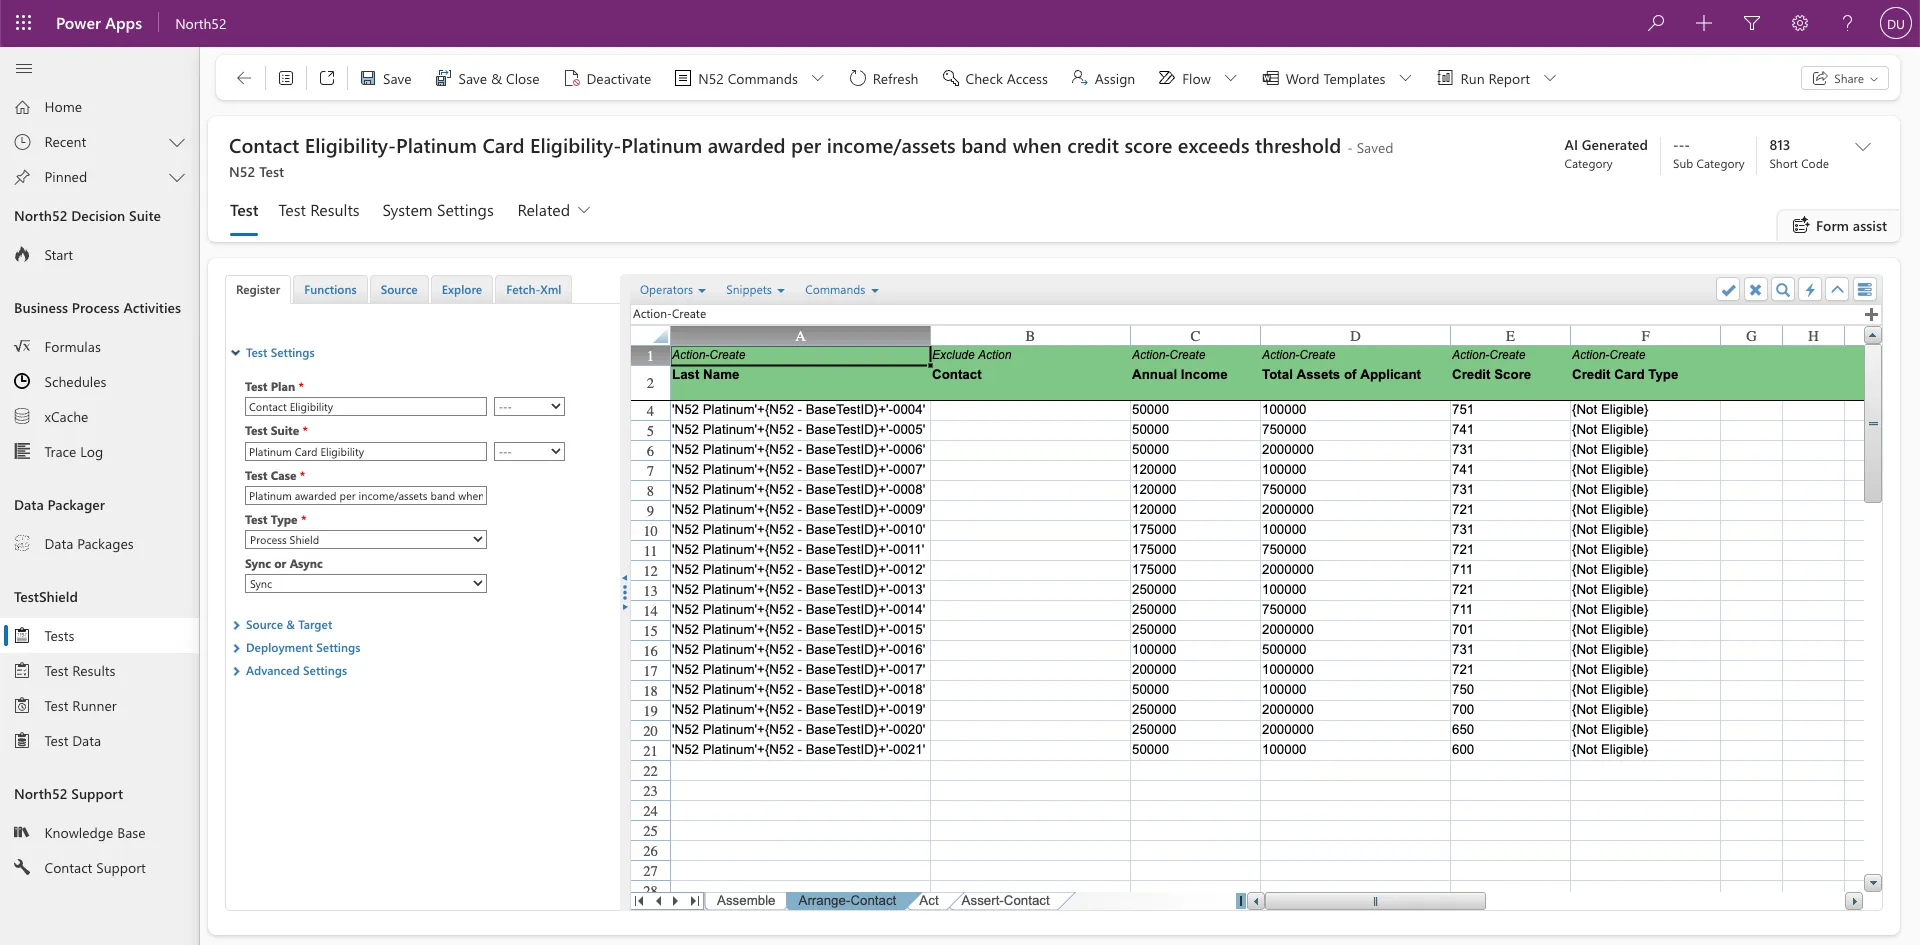Image resolution: width=1920 pixels, height=945 pixels.
Task: Click the plus icon beside the formula bar
Action: click(1871, 314)
